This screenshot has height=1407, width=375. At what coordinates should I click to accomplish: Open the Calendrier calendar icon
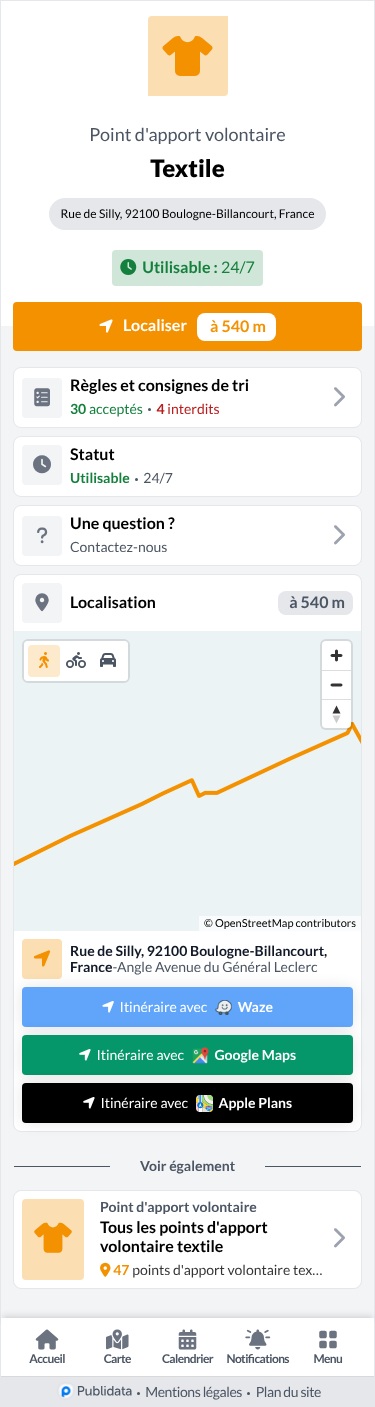(x=187, y=1347)
